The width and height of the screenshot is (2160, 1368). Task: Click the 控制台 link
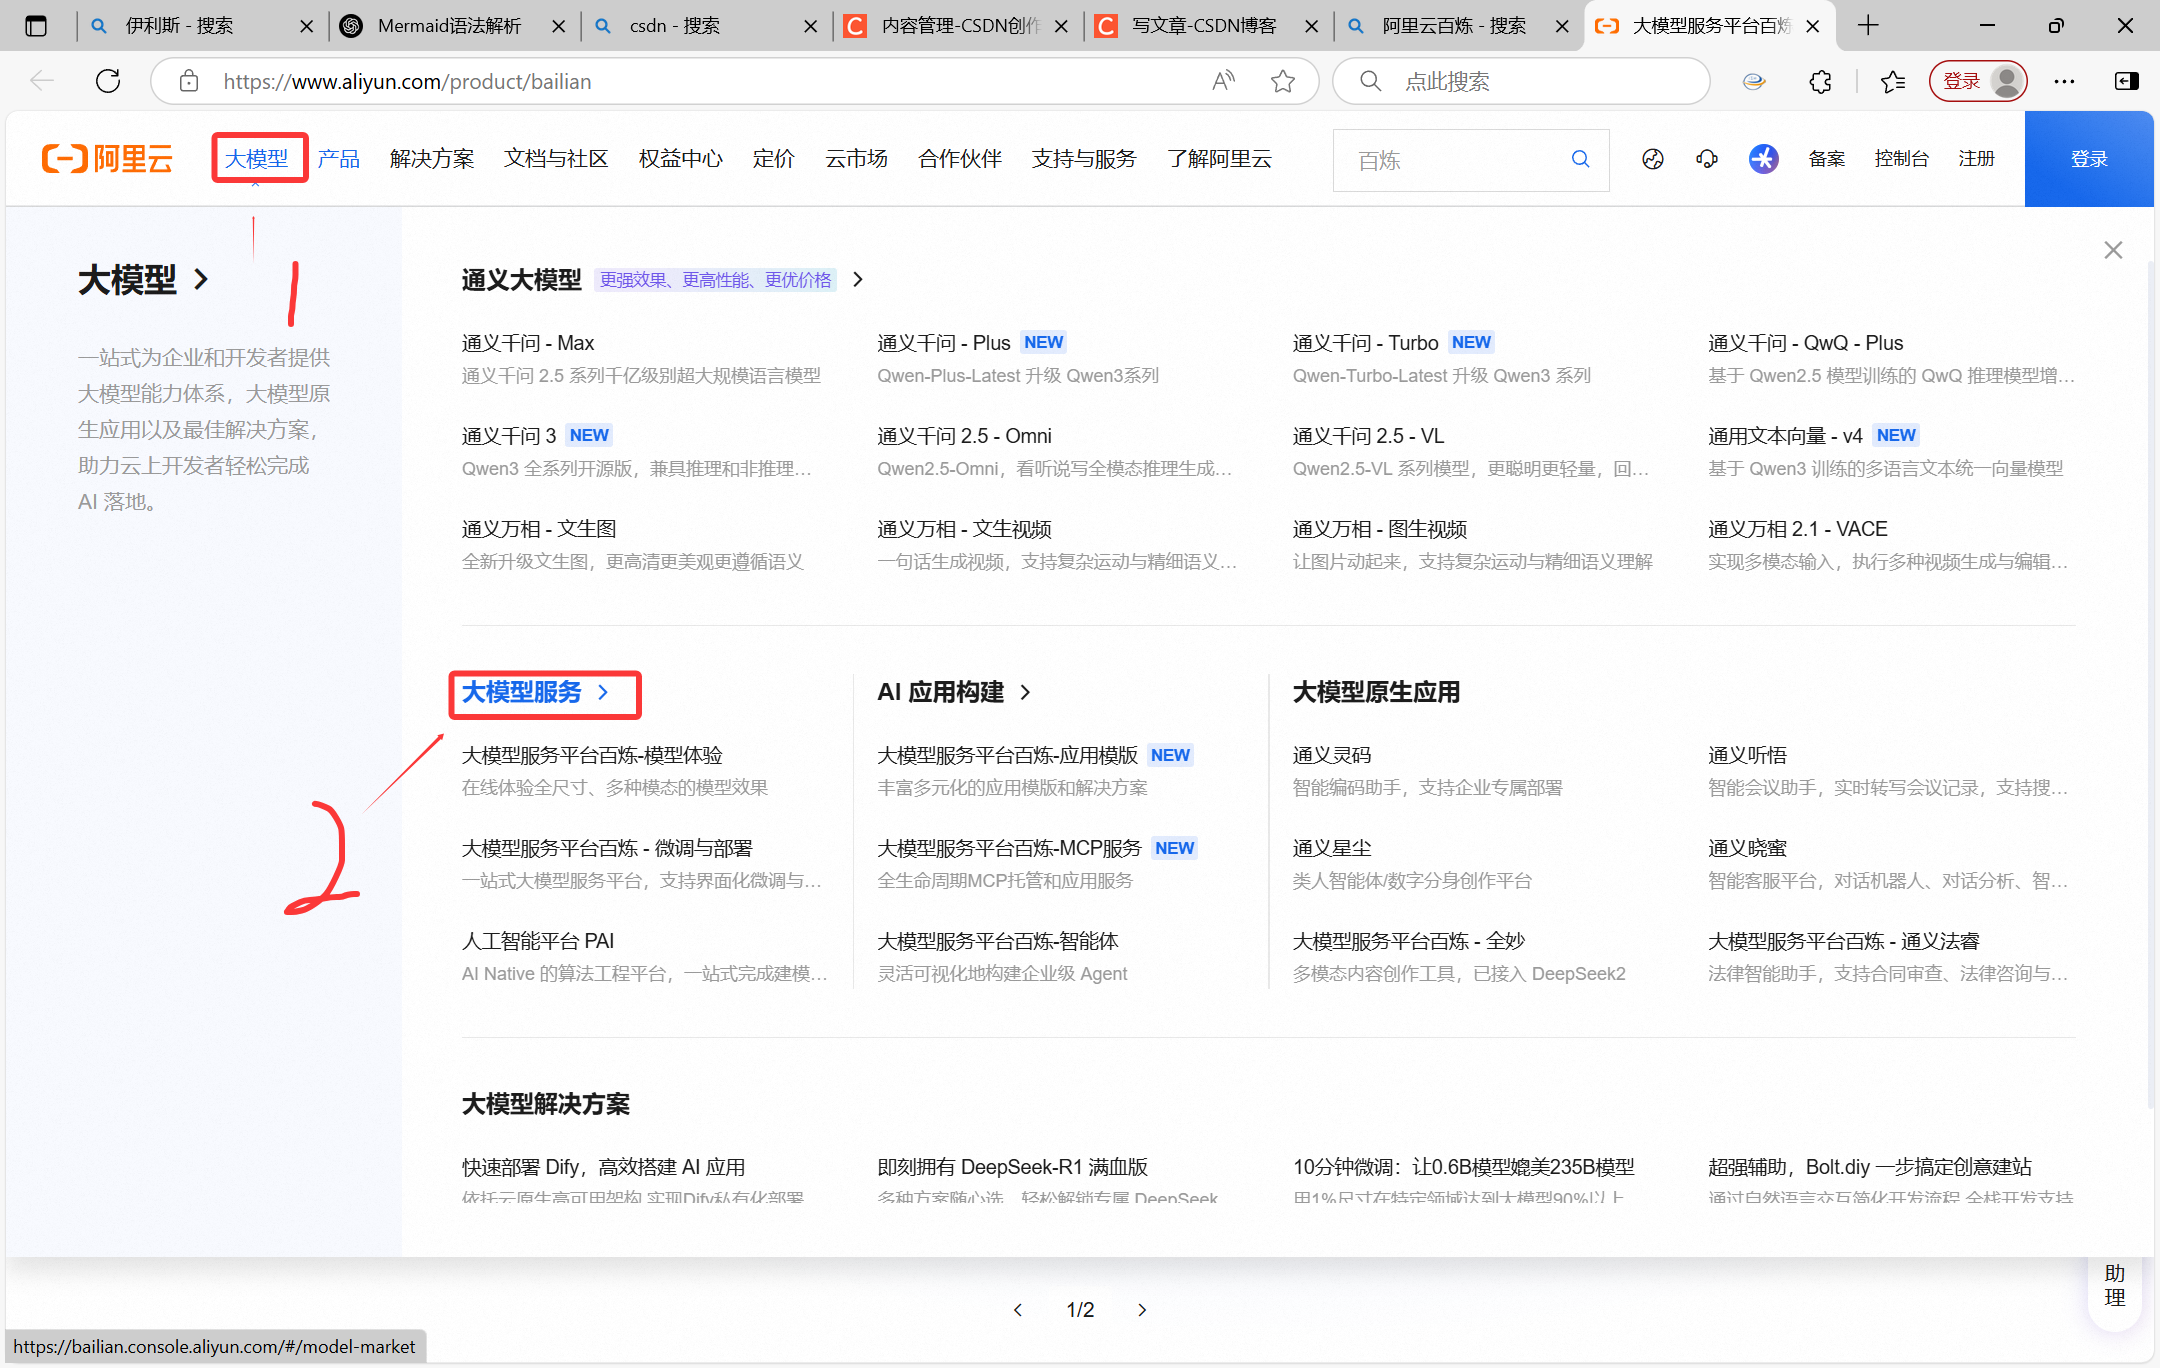(x=1901, y=159)
